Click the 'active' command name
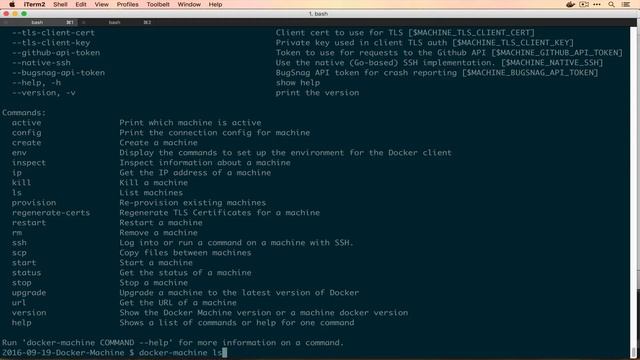The width and height of the screenshot is (640, 360). pyautogui.click(x=26, y=122)
